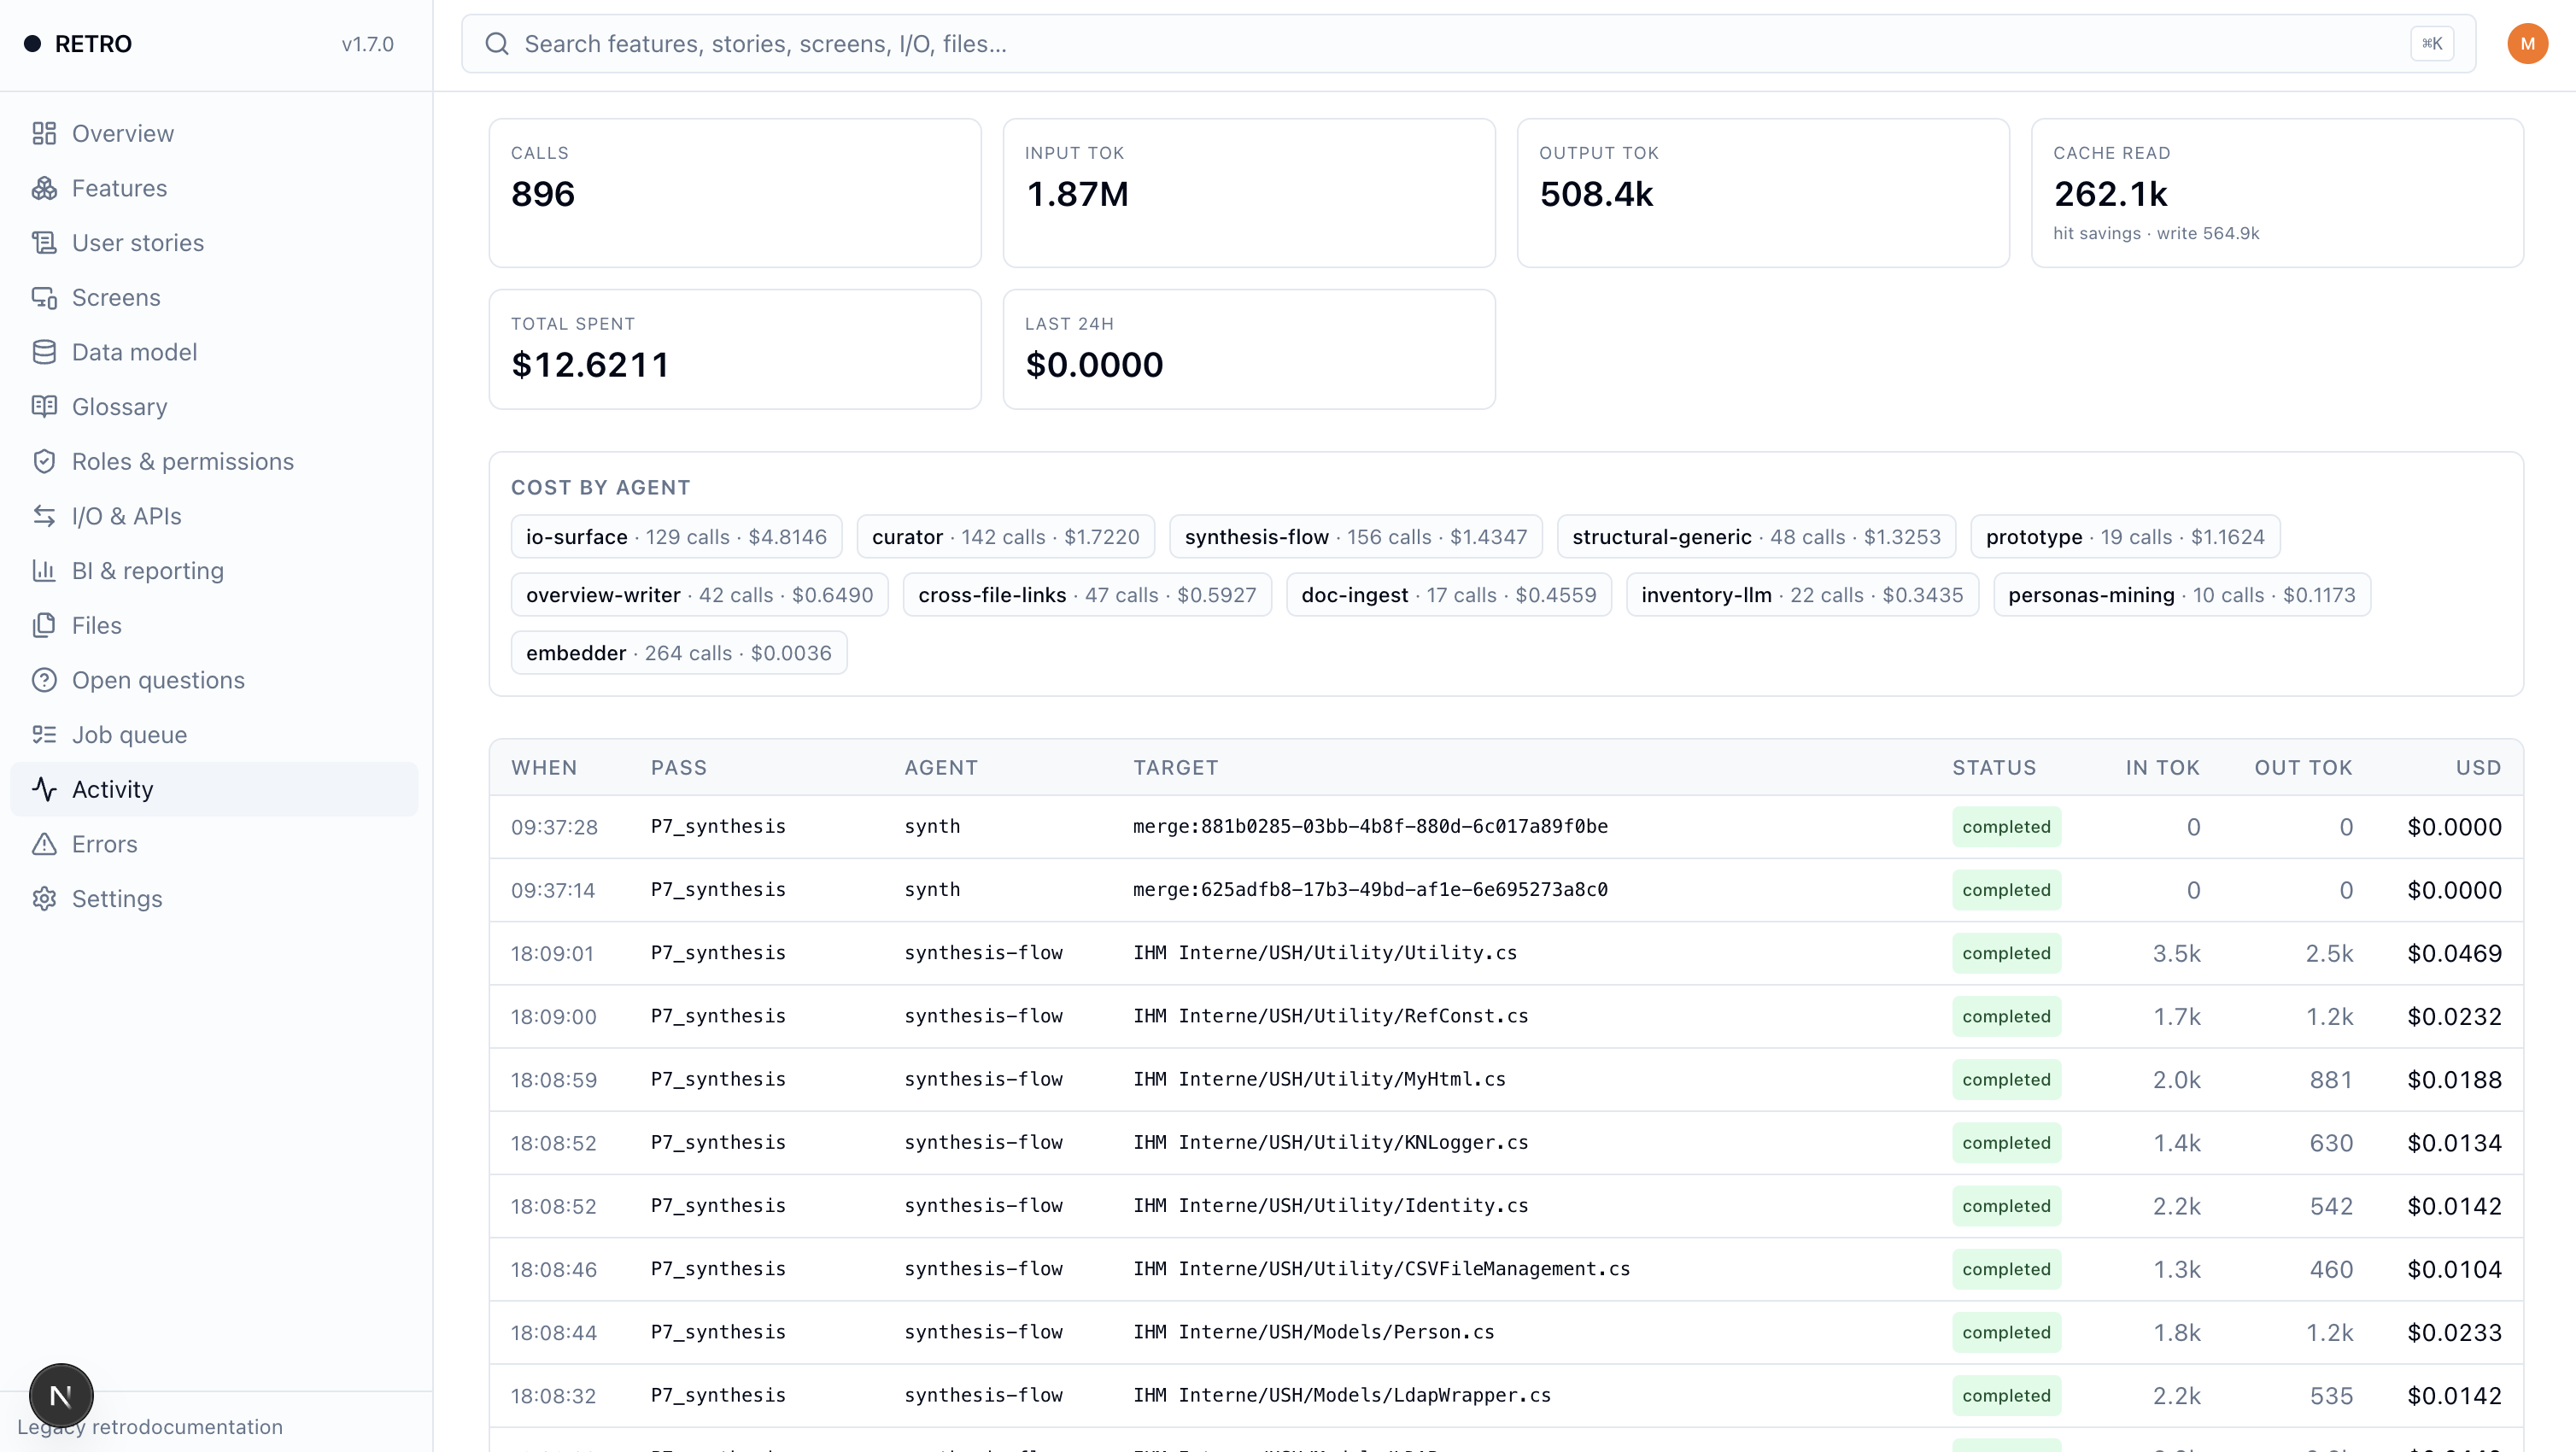Click target IHM Interne/USH/Models/LdapWrapper.cs
The width and height of the screenshot is (2576, 1452).
pyautogui.click(x=1342, y=1395)
